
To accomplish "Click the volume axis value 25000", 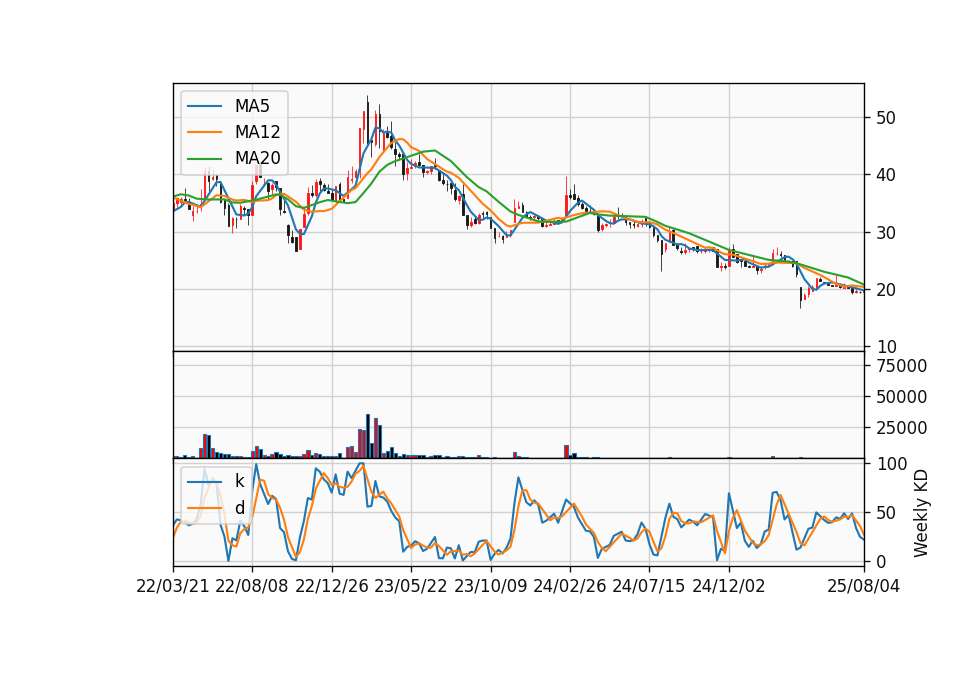I will tap(901, 428).
